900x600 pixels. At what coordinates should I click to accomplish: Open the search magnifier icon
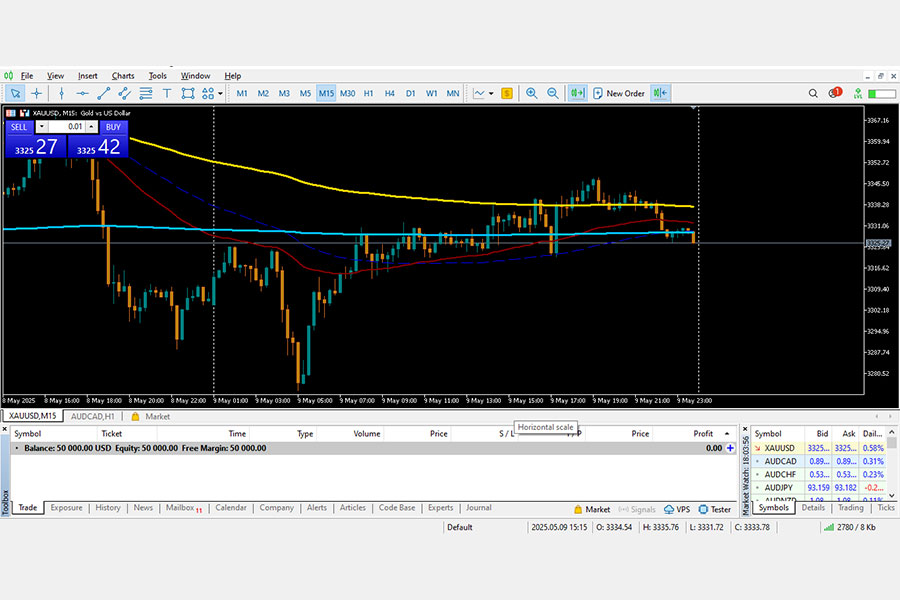tap(813, 93)
